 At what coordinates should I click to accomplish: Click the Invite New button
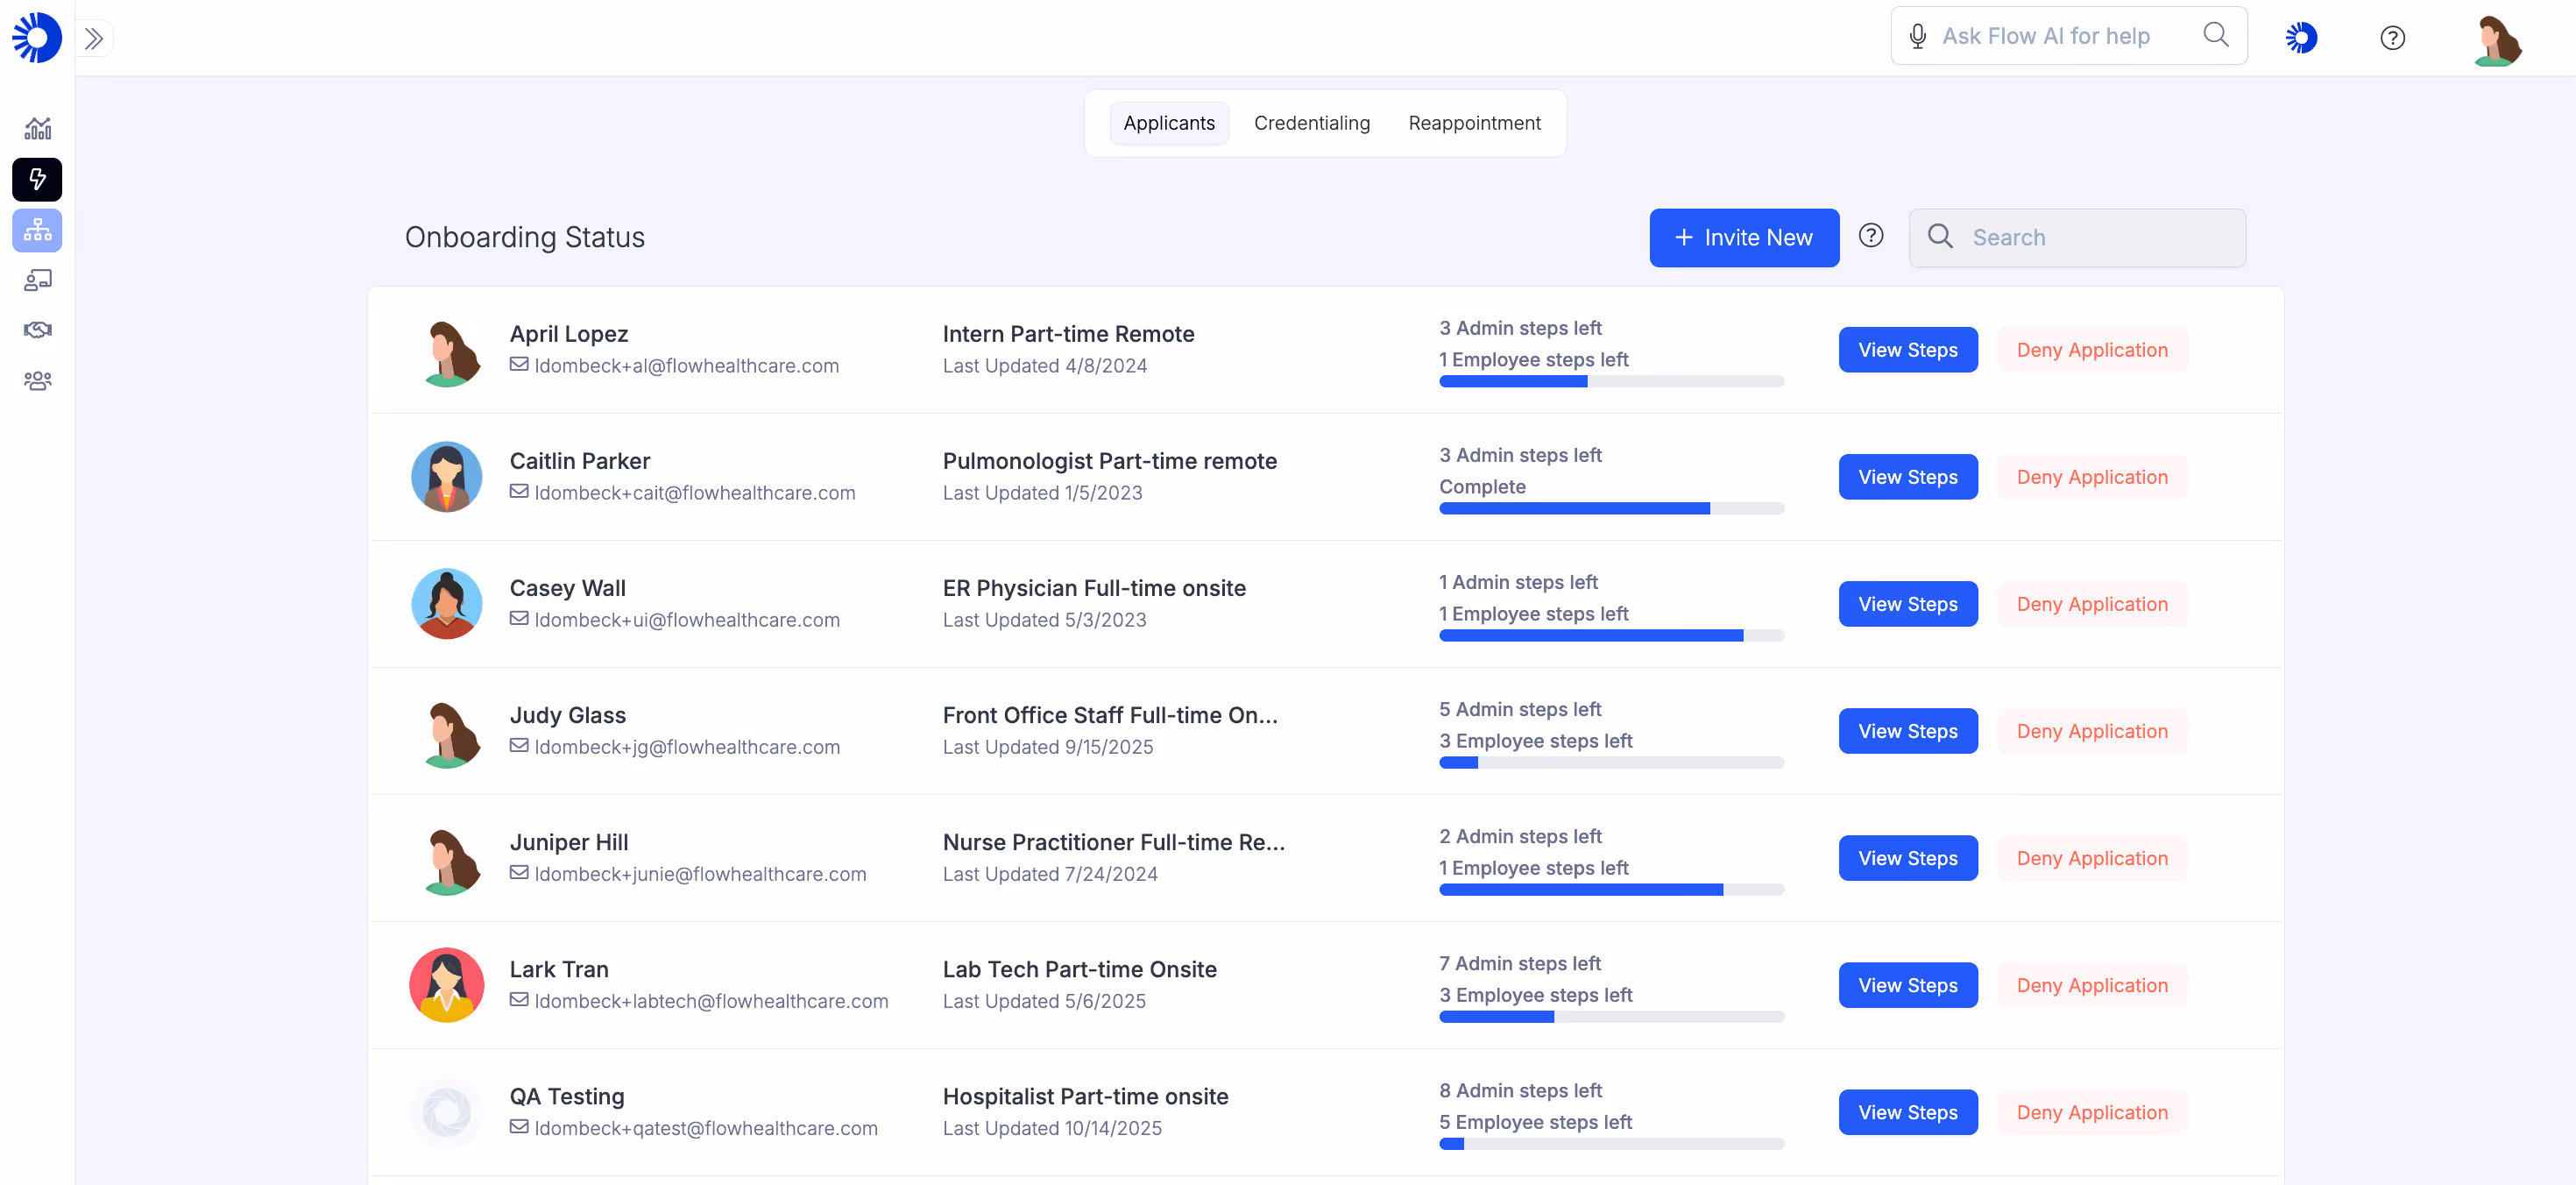(x=1743, y=238)
